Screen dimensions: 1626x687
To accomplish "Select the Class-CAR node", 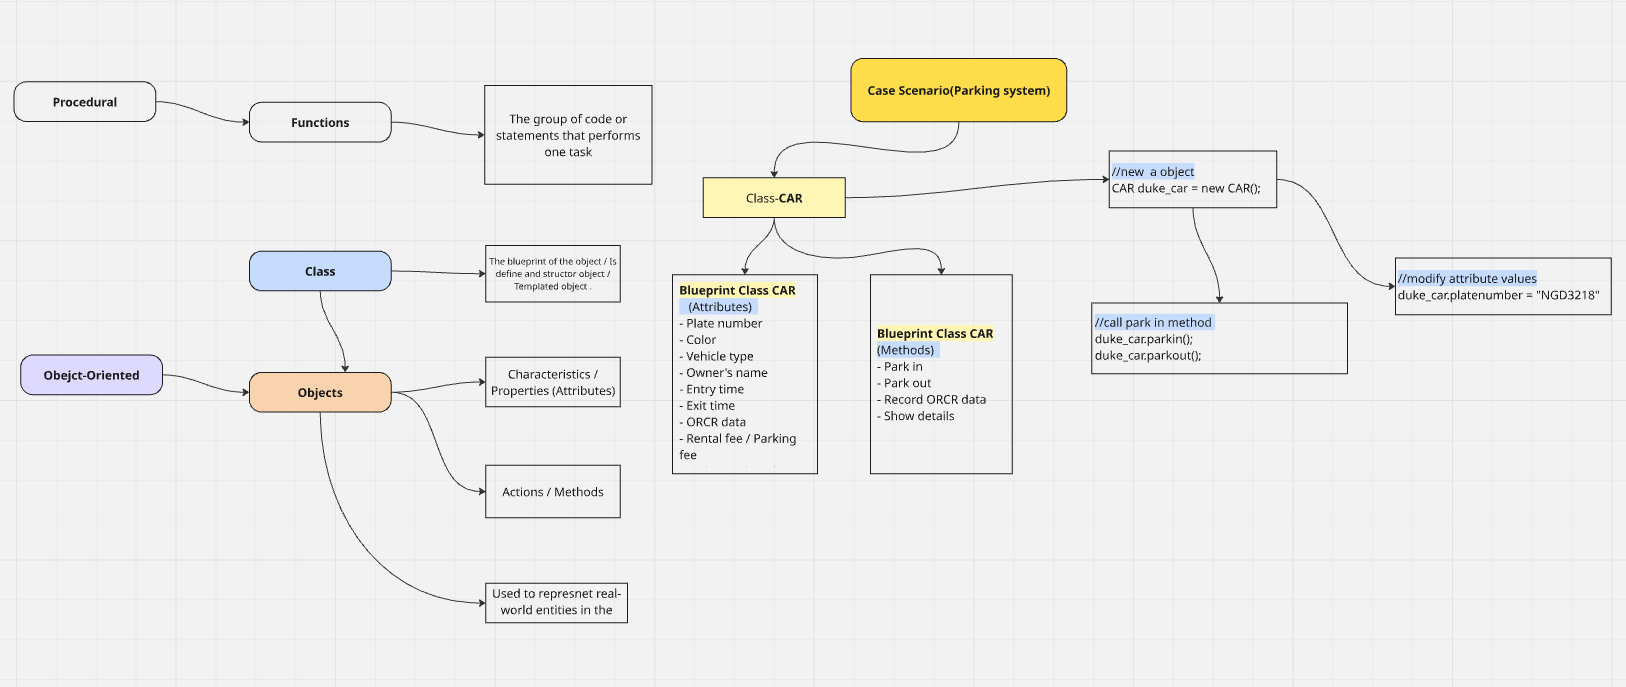I will [x=774, y=198].
